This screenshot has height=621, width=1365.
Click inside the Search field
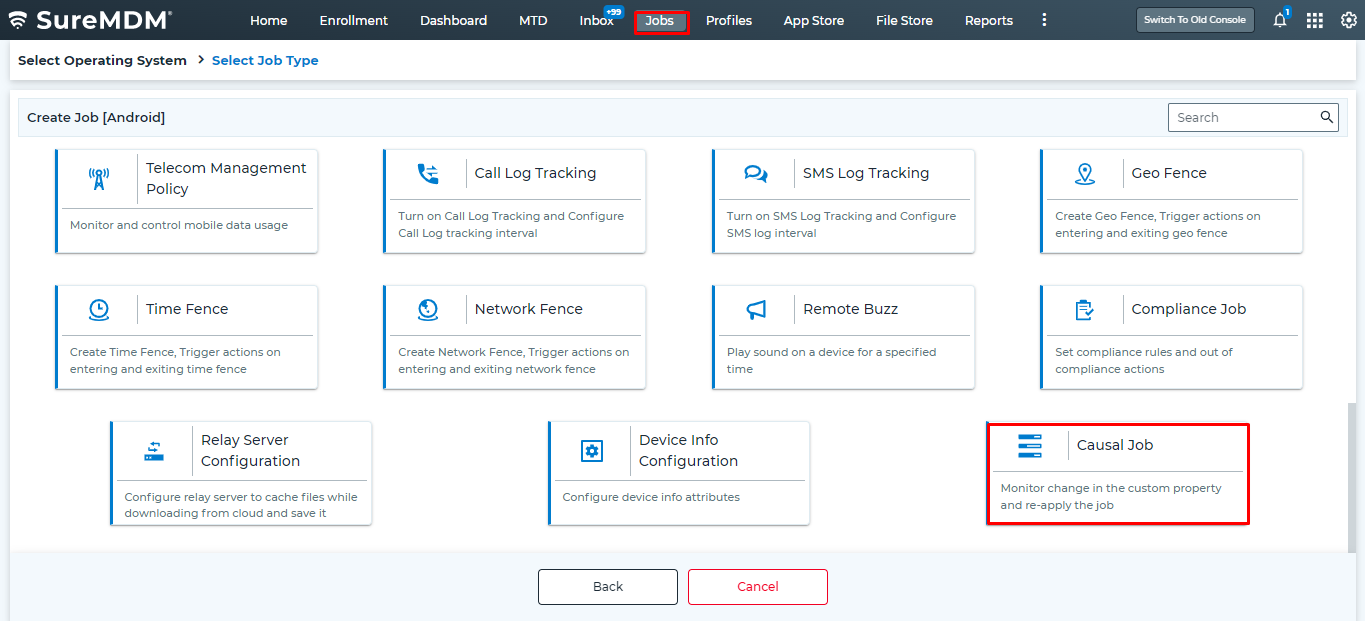[x=1240, y=117]
